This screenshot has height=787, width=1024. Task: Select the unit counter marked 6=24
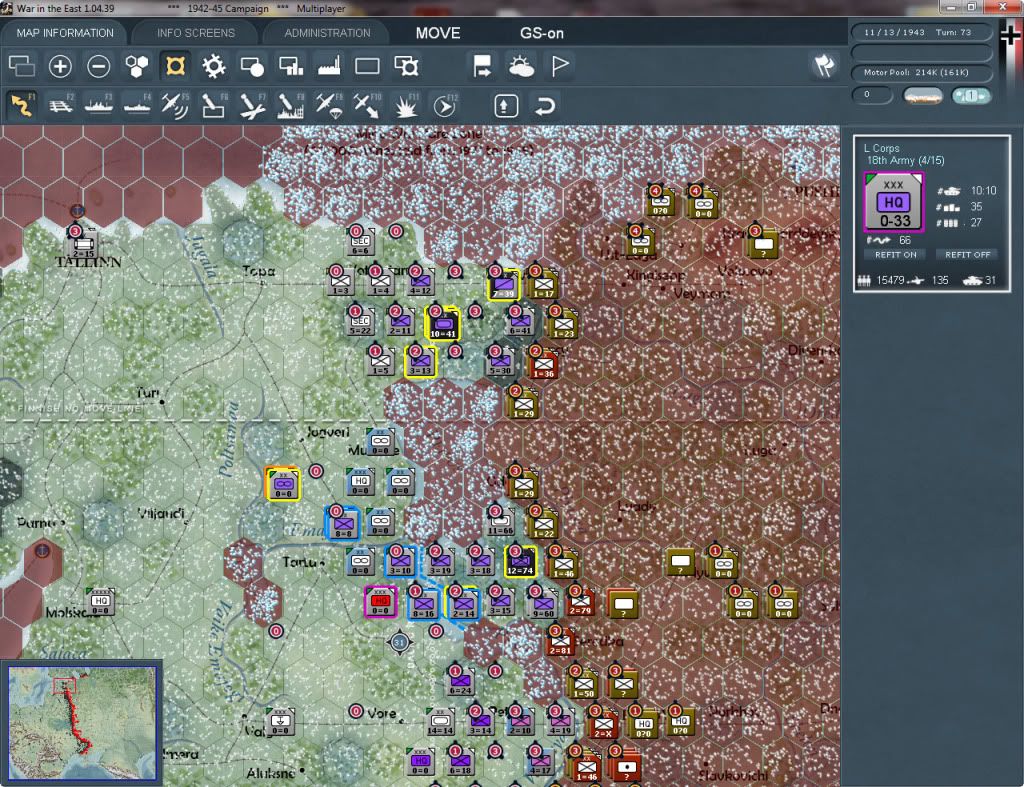click(460, 683)
